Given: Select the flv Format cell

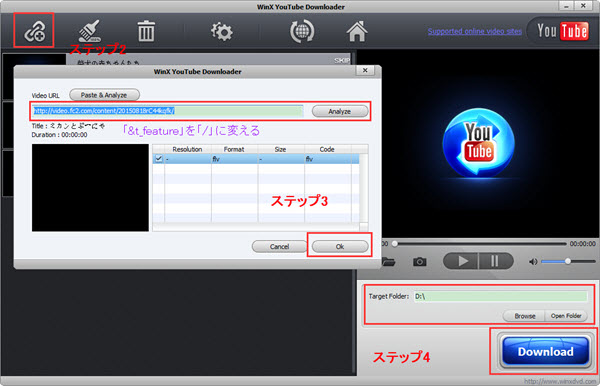Looking at the screenshot, I should (x=234, y=159).
